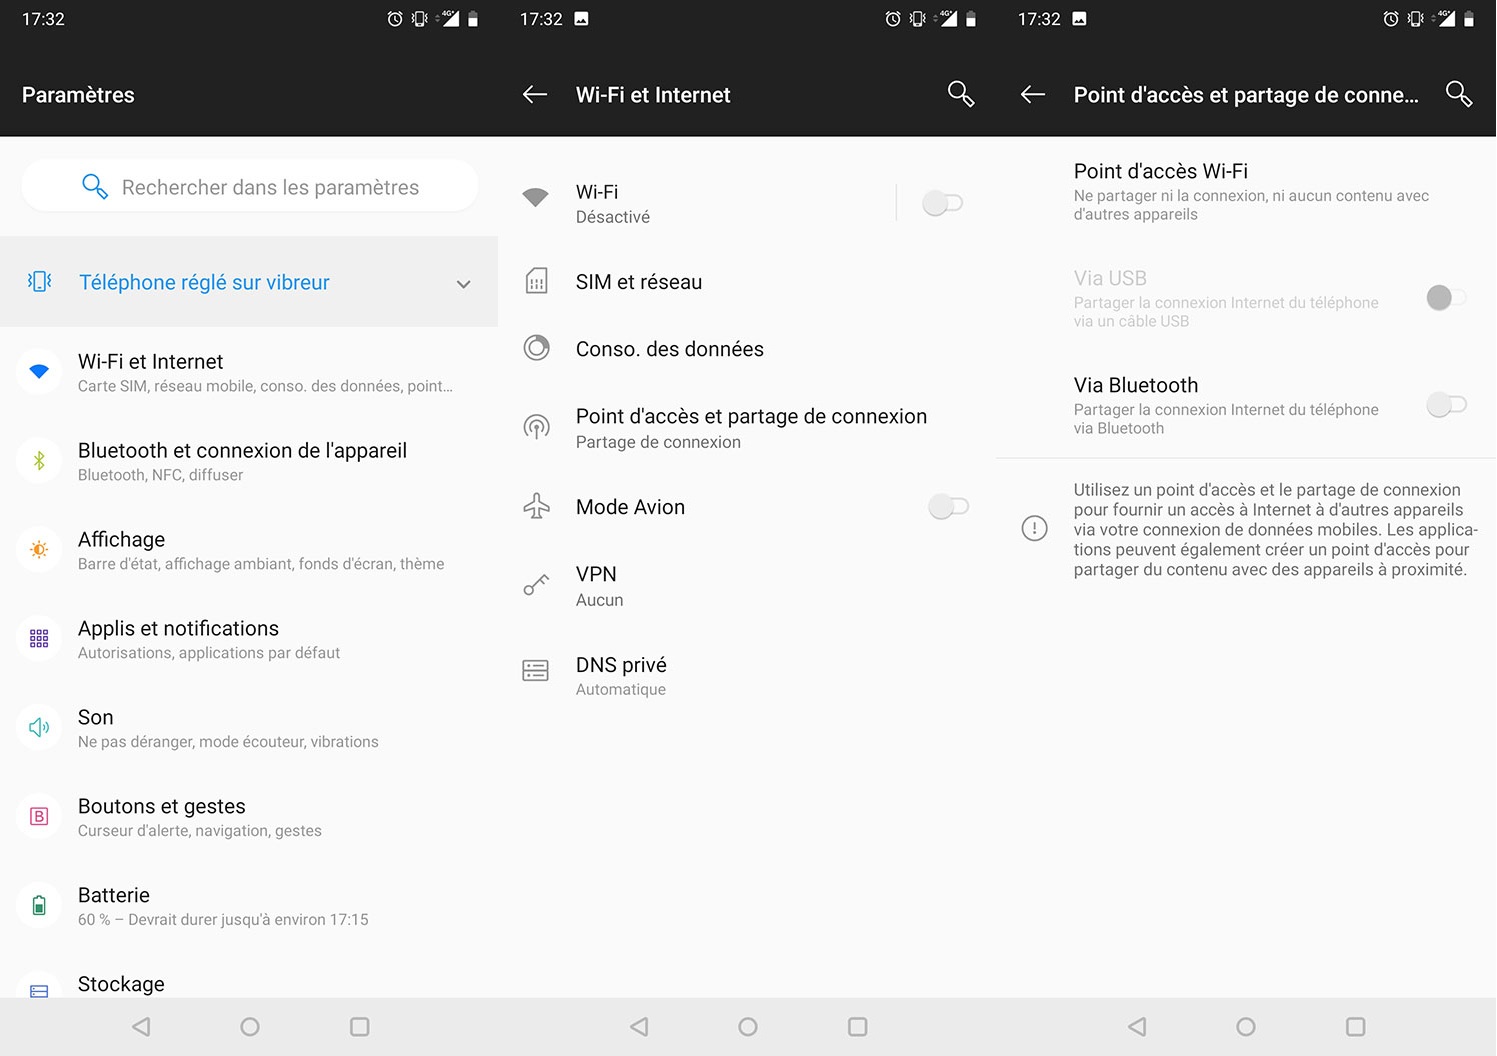Open the Son settings entry
Viewport: 1497px width, 1056px height.
pos(249,728)
